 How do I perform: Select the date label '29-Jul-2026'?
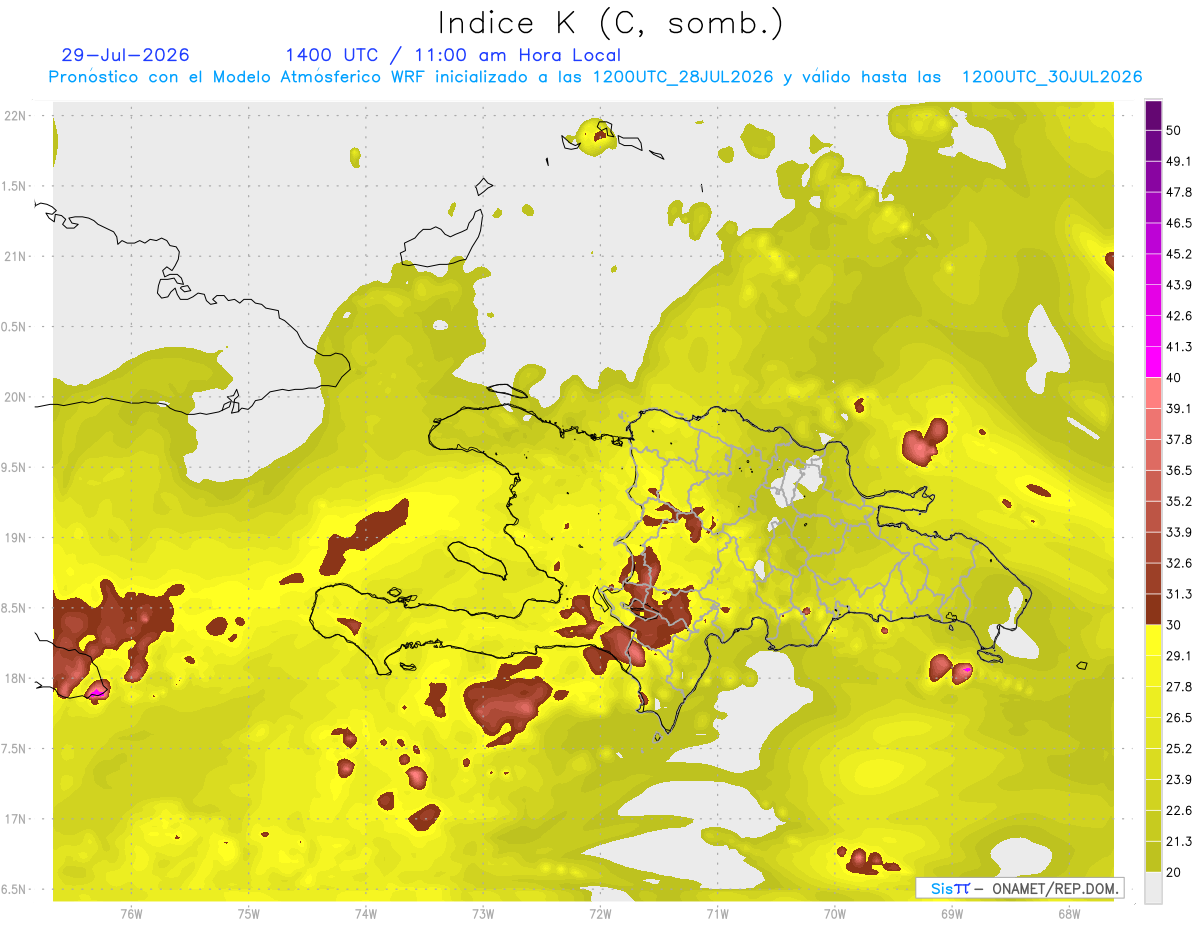tap(125, 55)
